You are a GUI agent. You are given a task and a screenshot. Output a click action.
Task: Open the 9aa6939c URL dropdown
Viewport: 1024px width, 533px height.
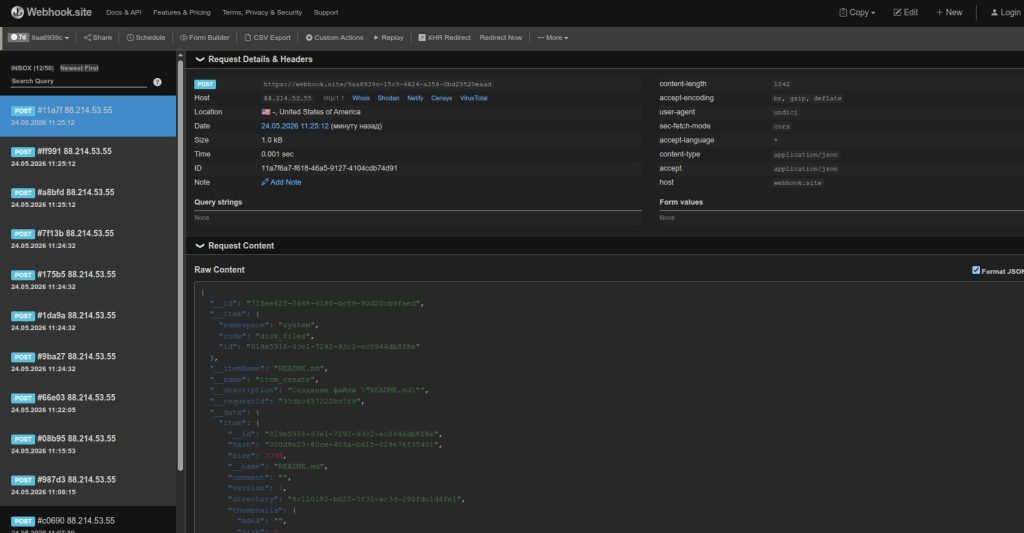pyautogui.click(x=39, y=38)
